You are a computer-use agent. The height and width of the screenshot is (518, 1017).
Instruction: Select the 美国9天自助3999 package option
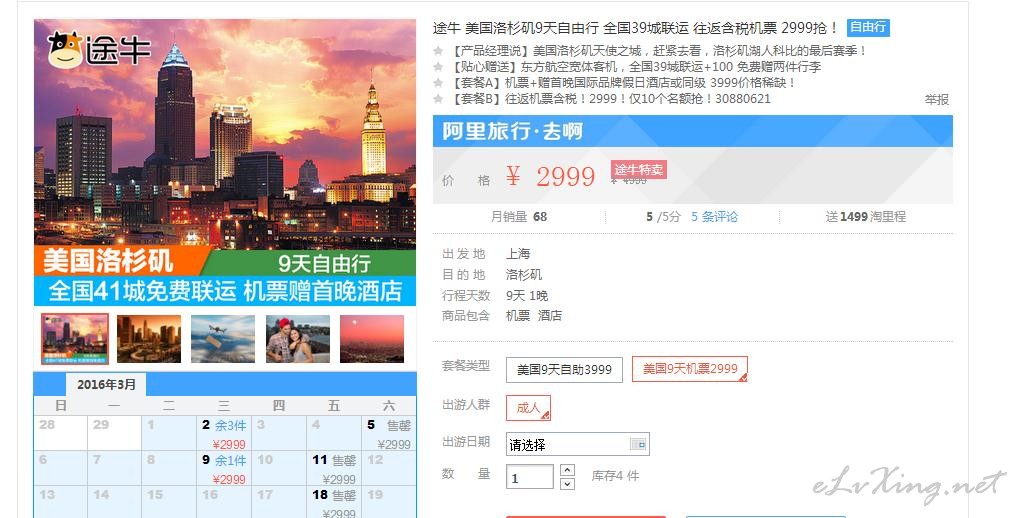pos(564,370)
